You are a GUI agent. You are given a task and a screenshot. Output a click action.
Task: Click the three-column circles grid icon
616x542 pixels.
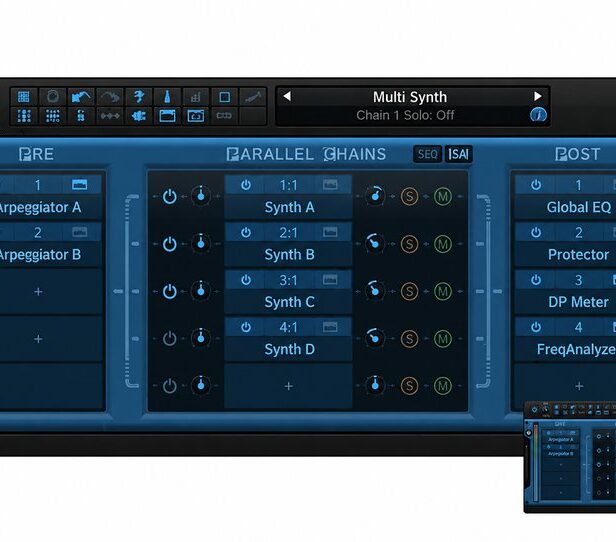pyautogui.click(x=24, y=116)
